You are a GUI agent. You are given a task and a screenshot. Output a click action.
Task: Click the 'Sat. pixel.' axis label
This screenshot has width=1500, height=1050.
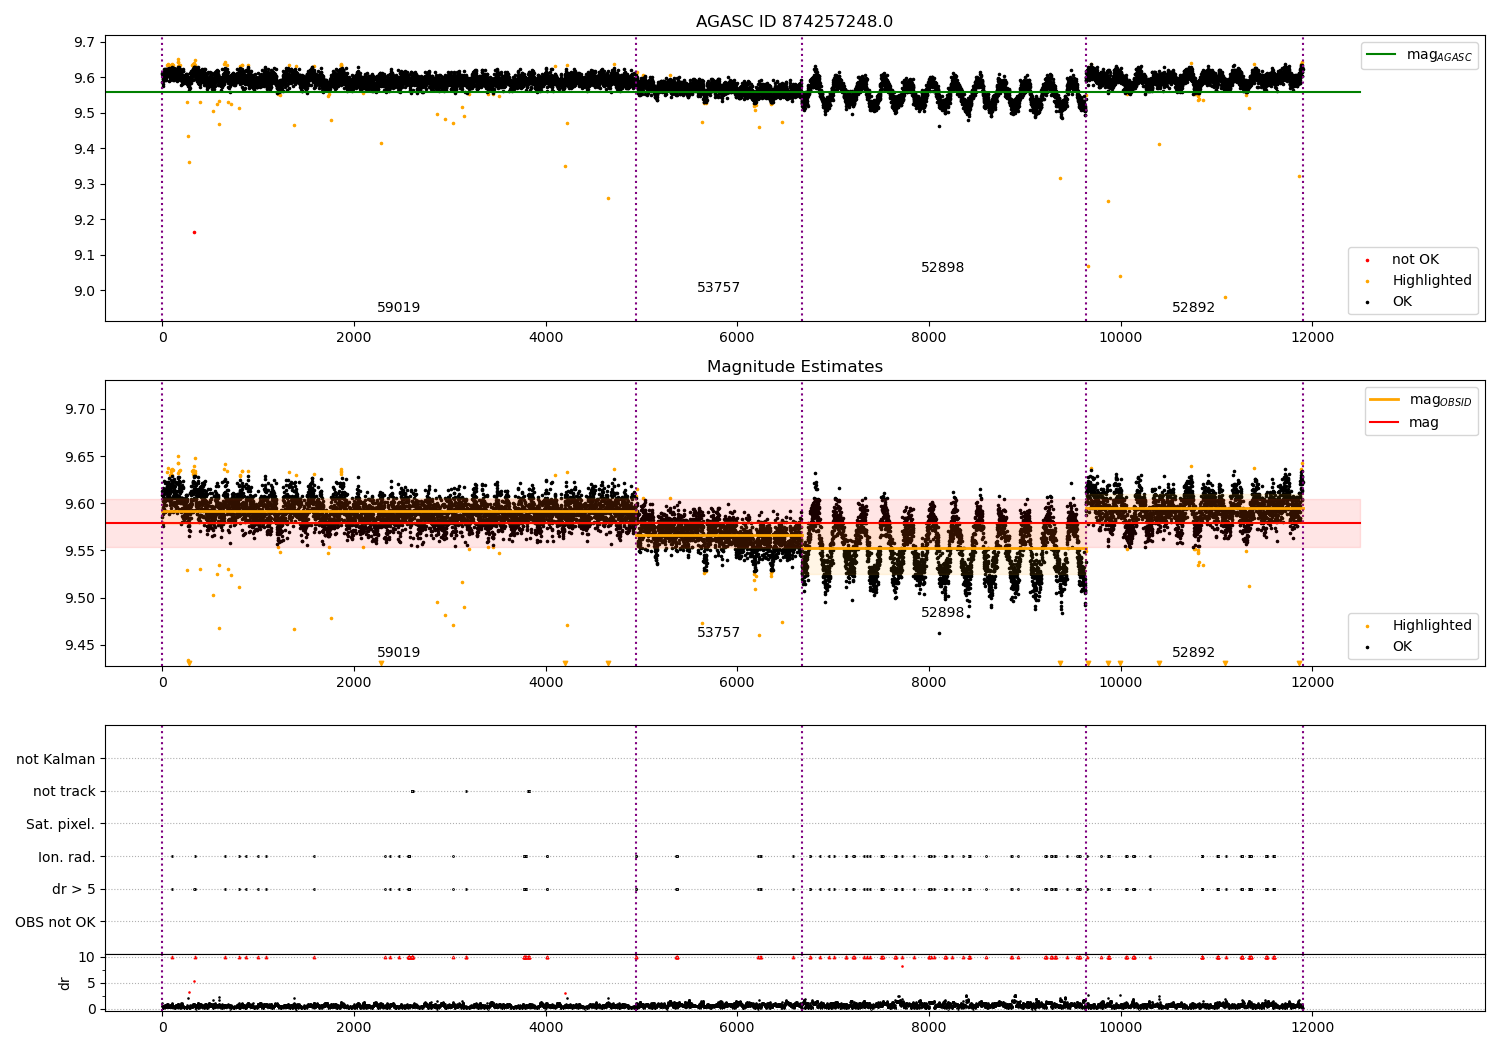point(61,825)
